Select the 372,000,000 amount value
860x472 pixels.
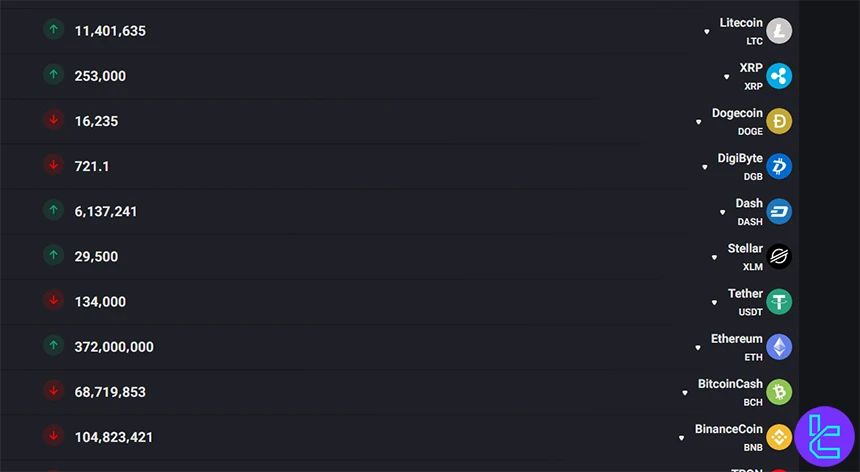114,347
